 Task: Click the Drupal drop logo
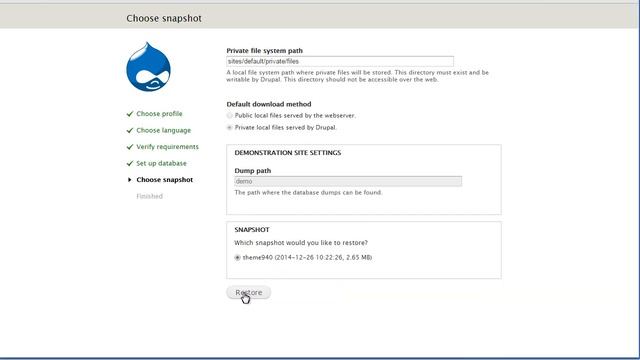click(x=149, y=67)
